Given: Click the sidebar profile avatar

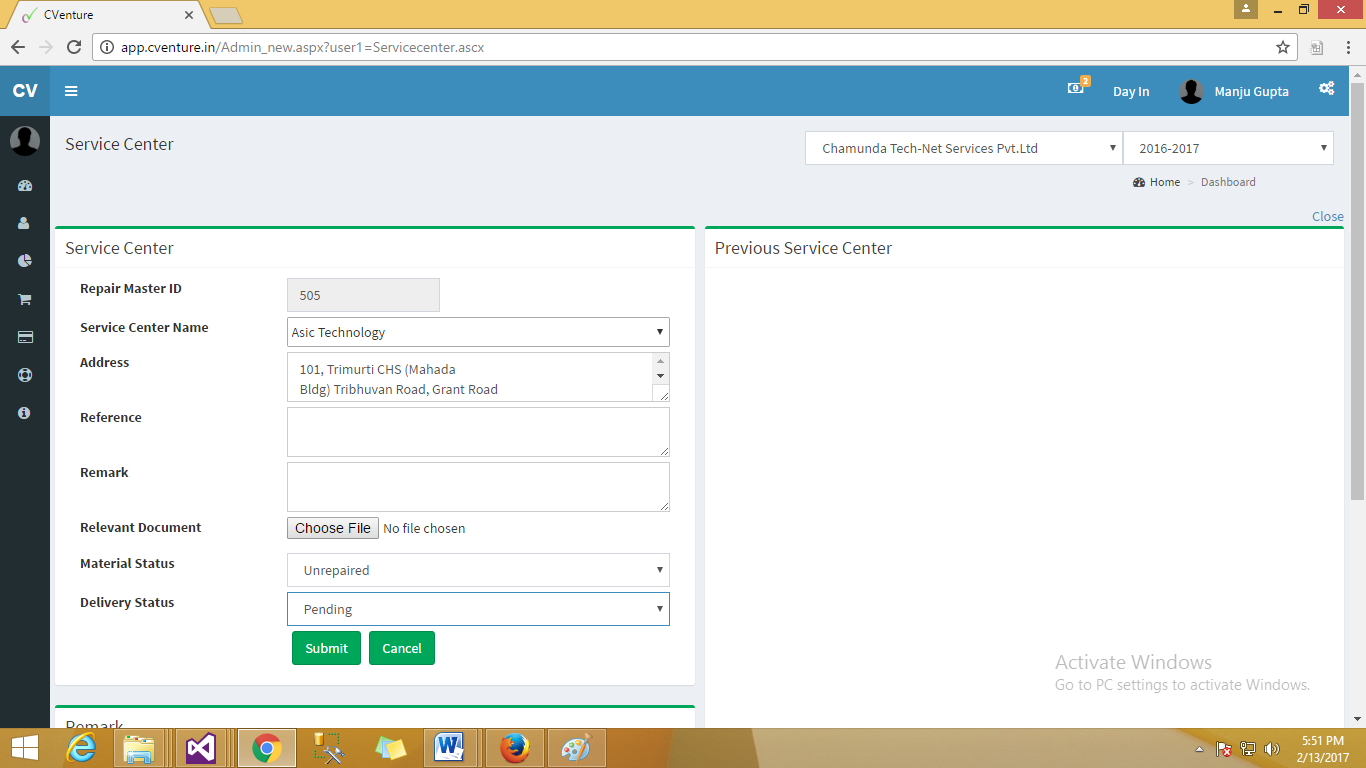Looking at the screenshot, I should click(x=25, y=141).
